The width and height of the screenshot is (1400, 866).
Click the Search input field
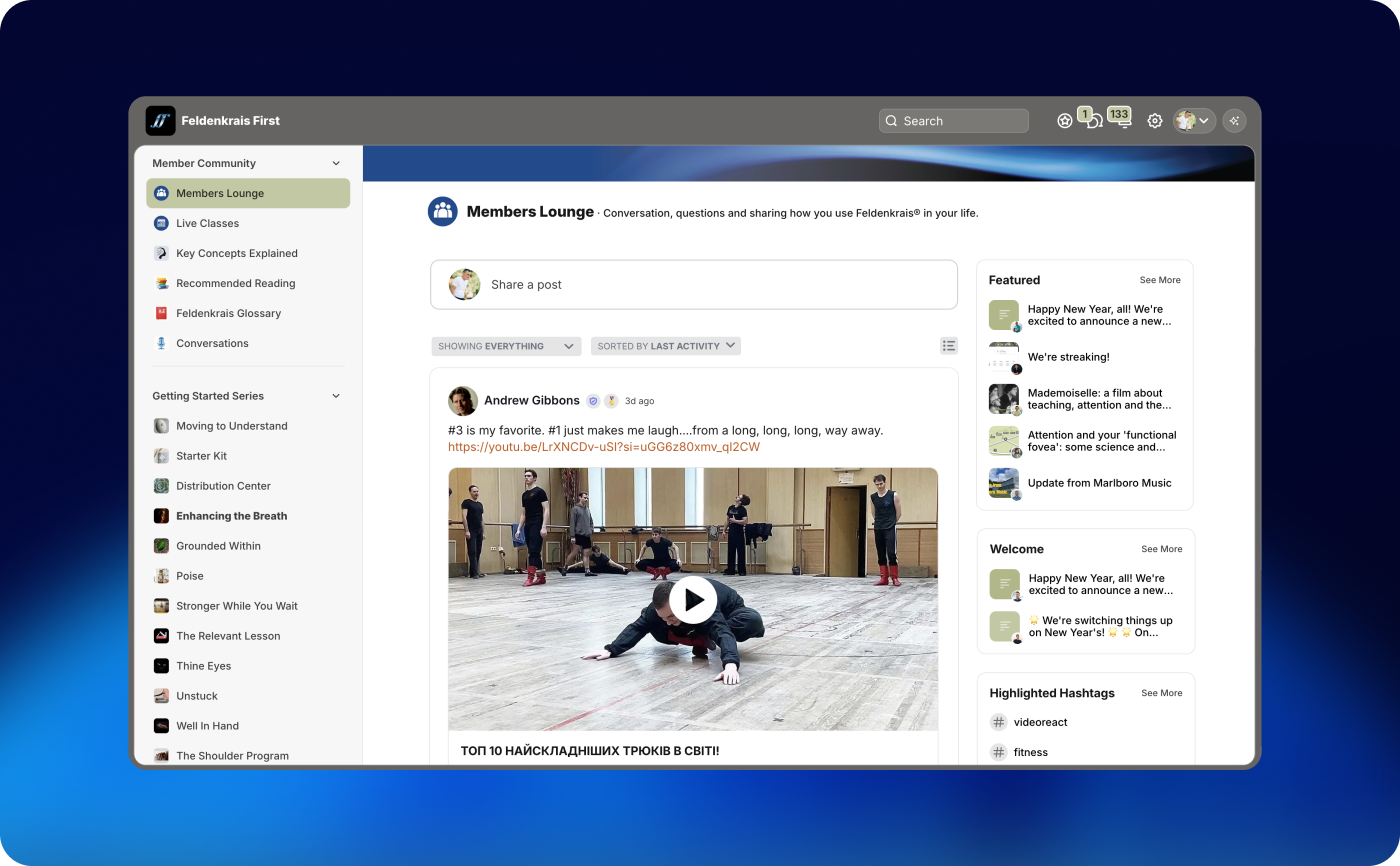[953, 121]
